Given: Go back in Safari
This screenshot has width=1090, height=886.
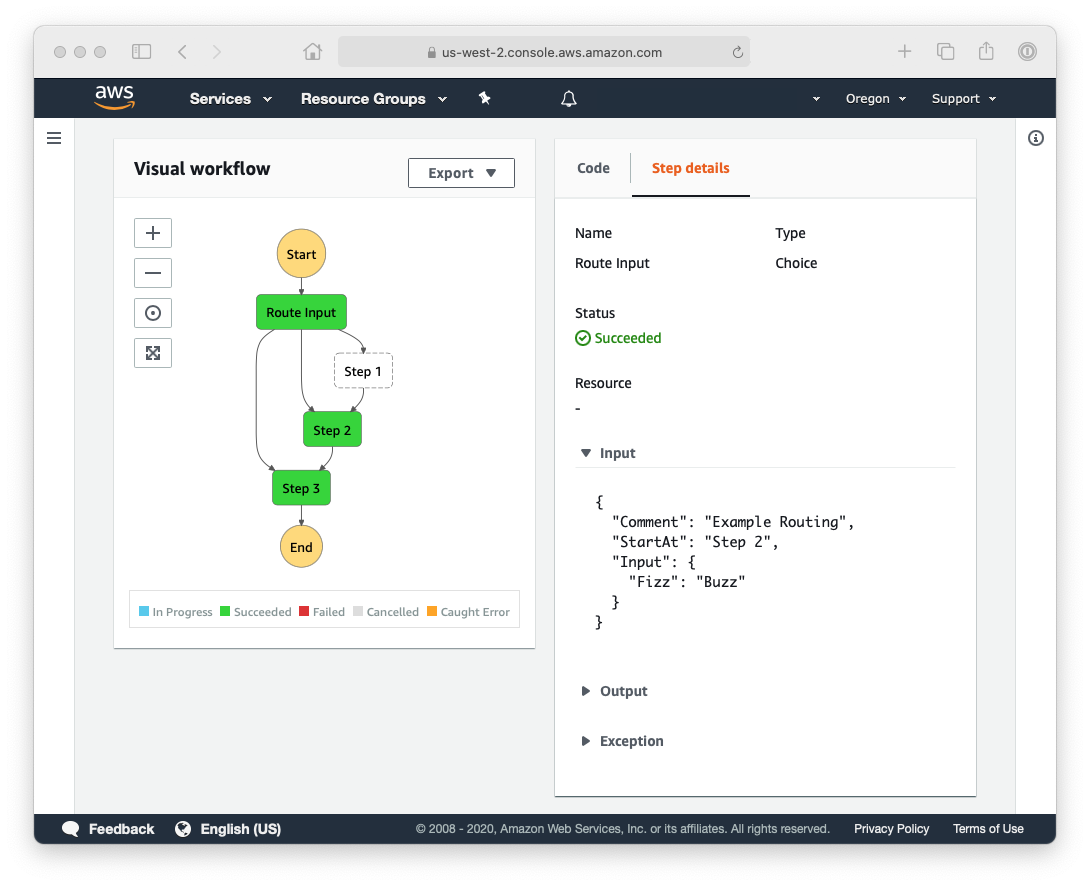Looking at the screenshot, I should click(x=182, y=51).
